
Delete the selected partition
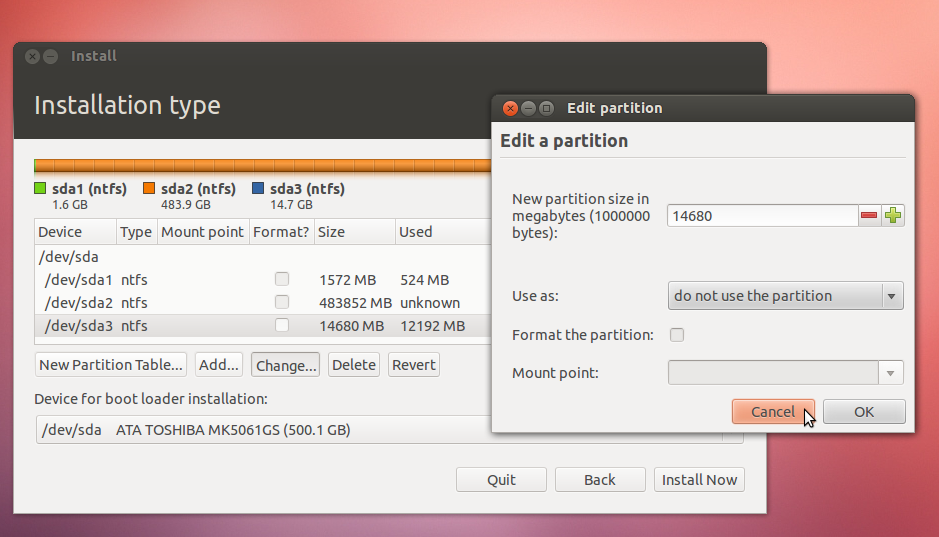point(354,365)
